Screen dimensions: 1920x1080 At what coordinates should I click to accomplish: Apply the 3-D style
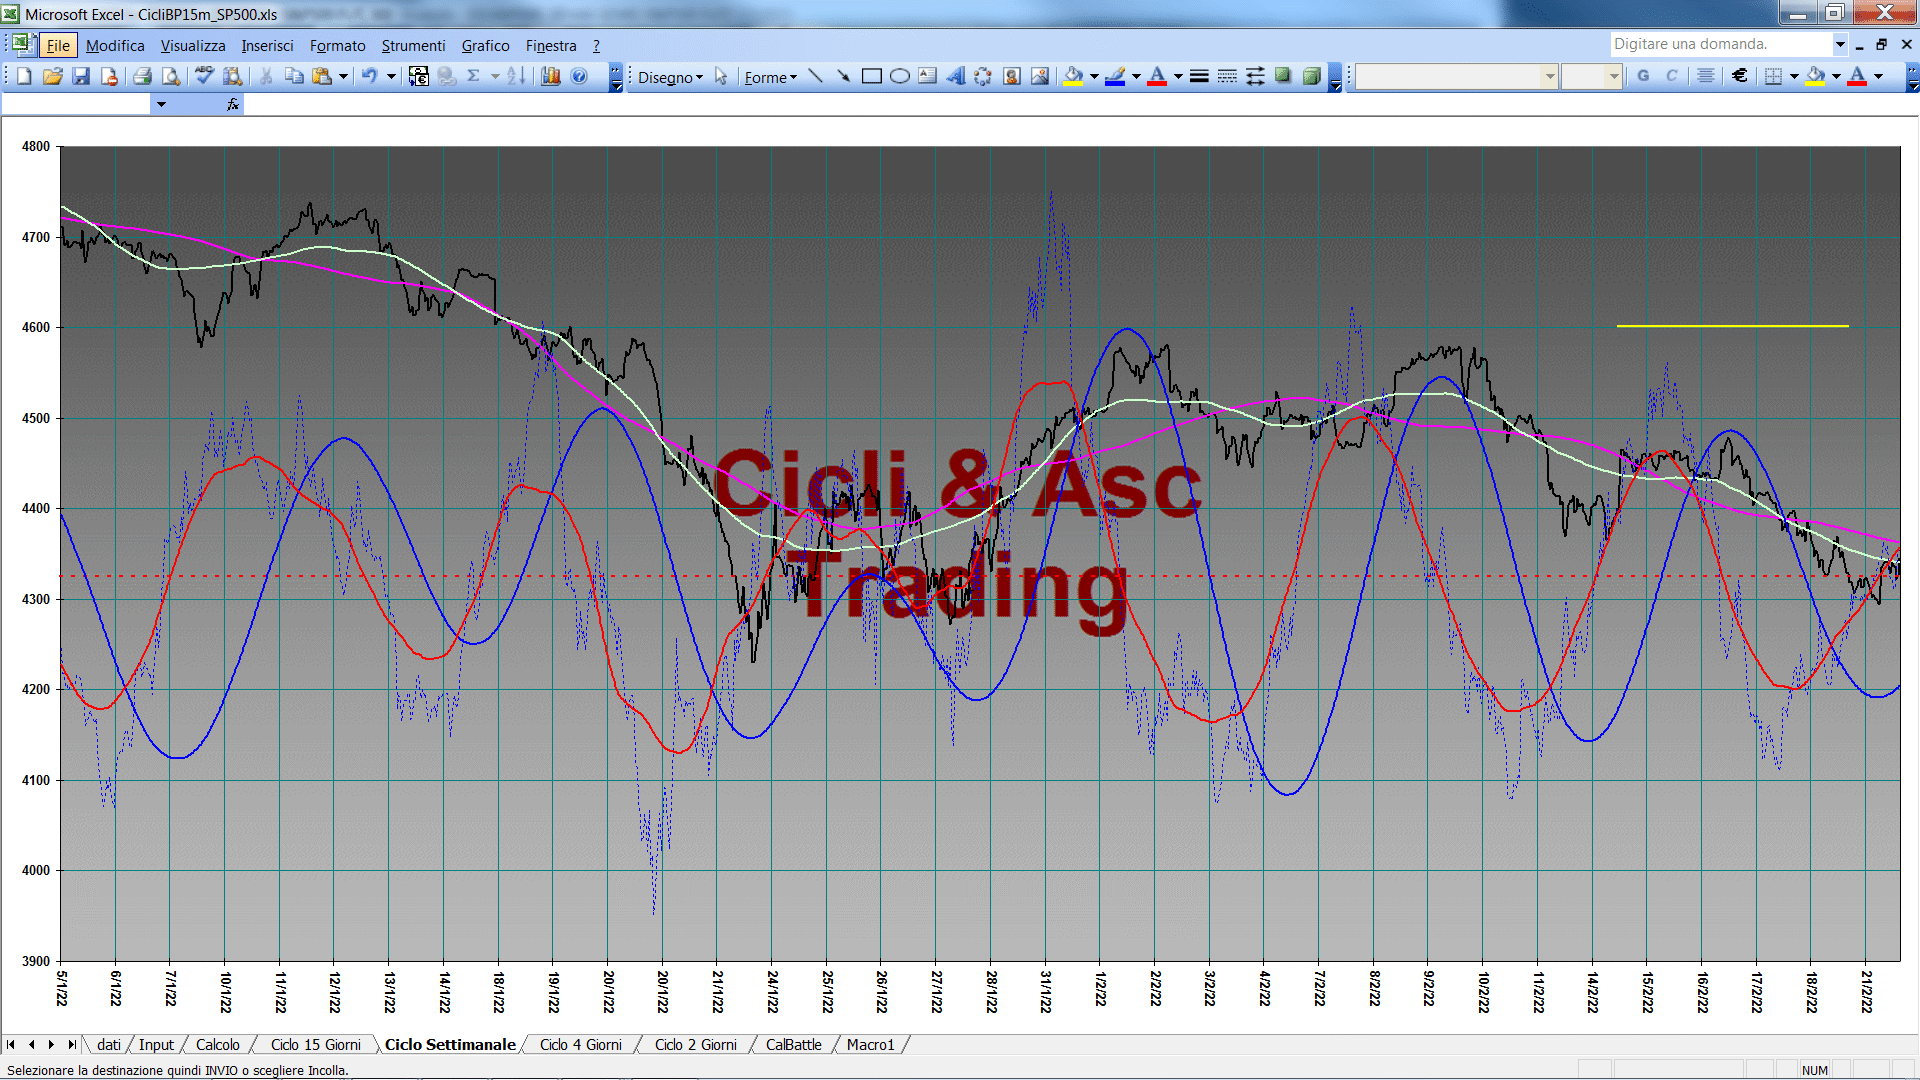(x=1311, y=76)
